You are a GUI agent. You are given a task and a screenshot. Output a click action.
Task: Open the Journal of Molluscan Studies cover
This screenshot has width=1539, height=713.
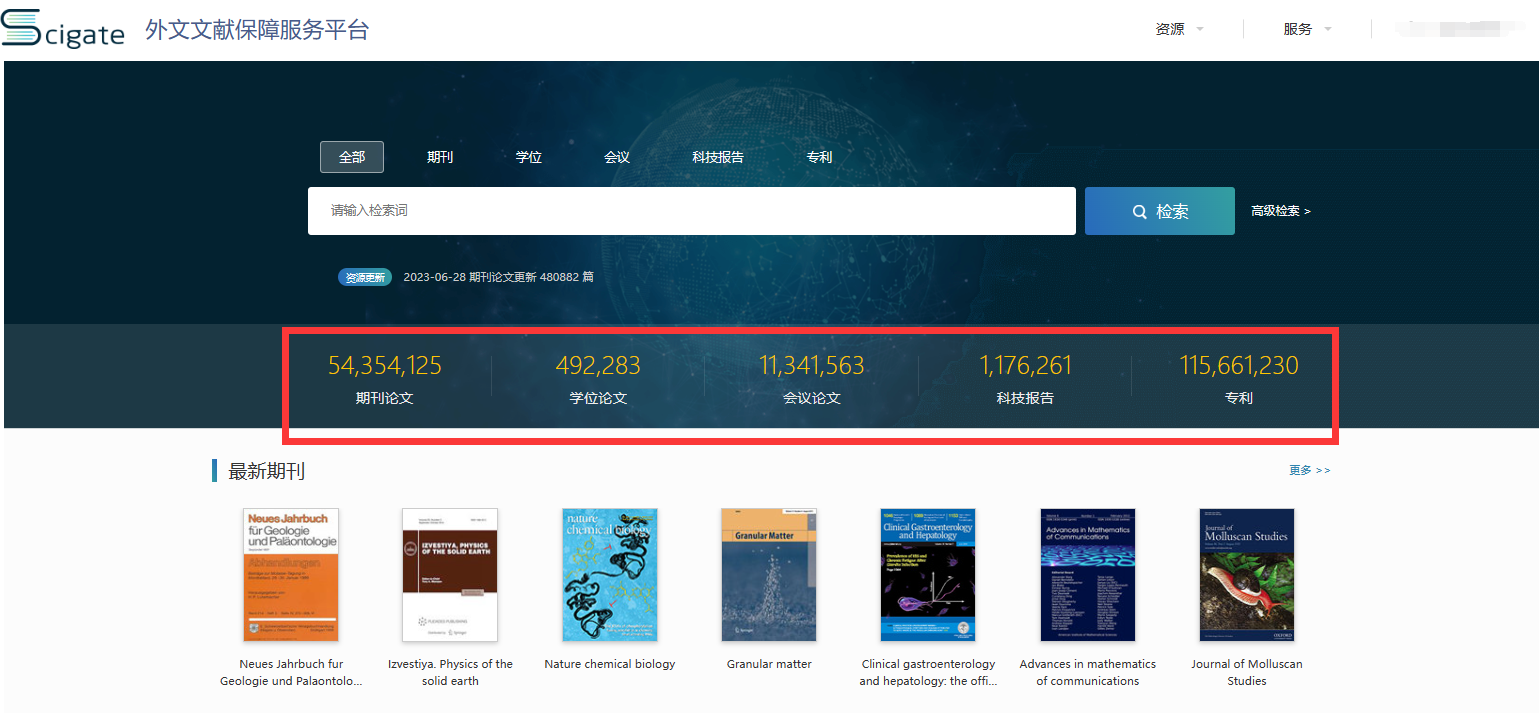pos(1246,574)
